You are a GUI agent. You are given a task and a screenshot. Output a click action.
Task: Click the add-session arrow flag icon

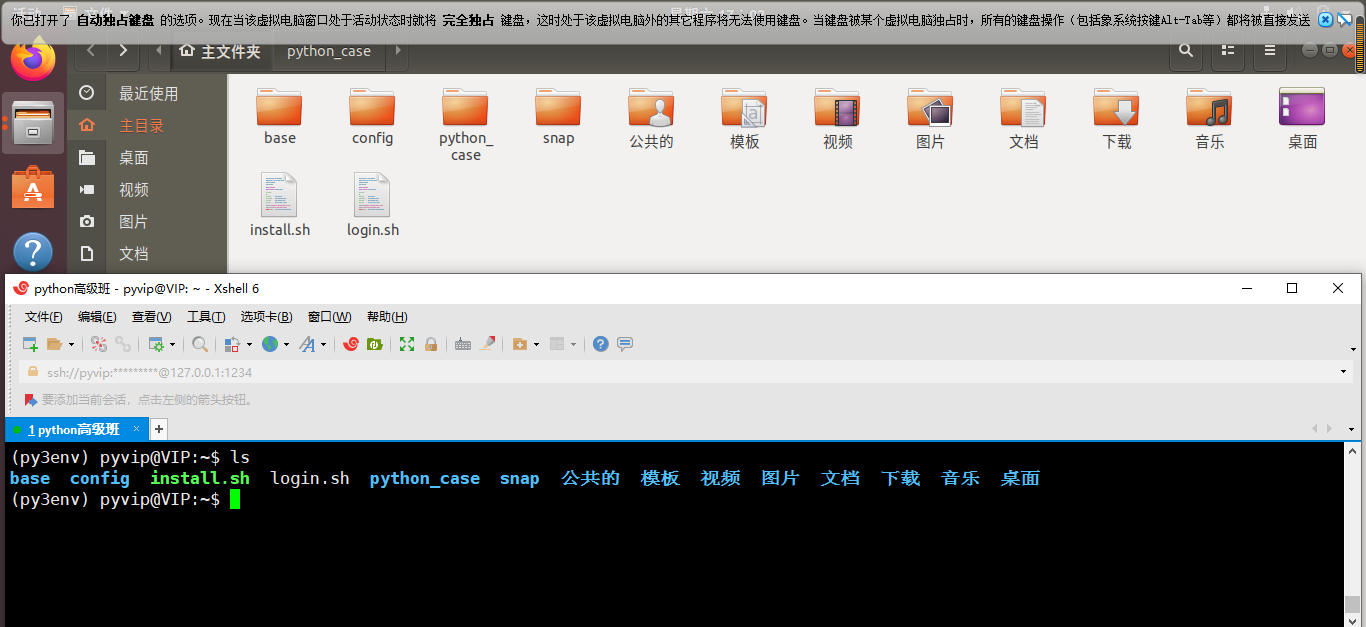coord(31,399)
